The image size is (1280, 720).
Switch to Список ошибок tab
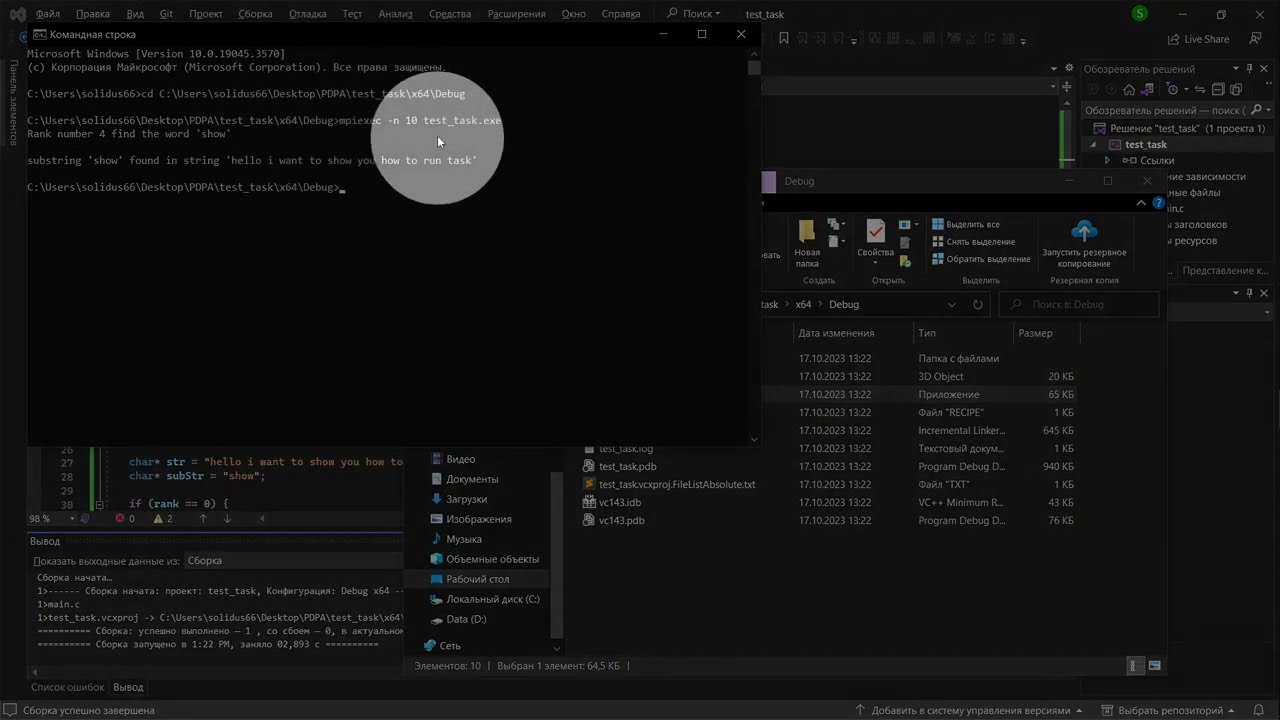tap(67, 687)
